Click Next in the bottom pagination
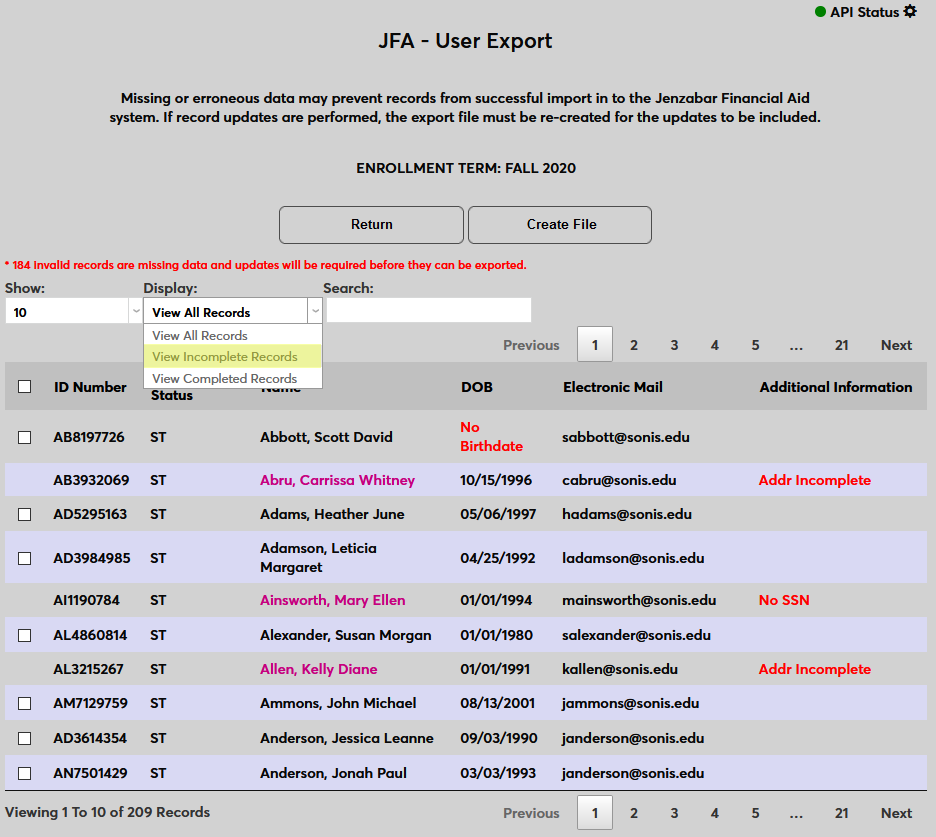 896,813
